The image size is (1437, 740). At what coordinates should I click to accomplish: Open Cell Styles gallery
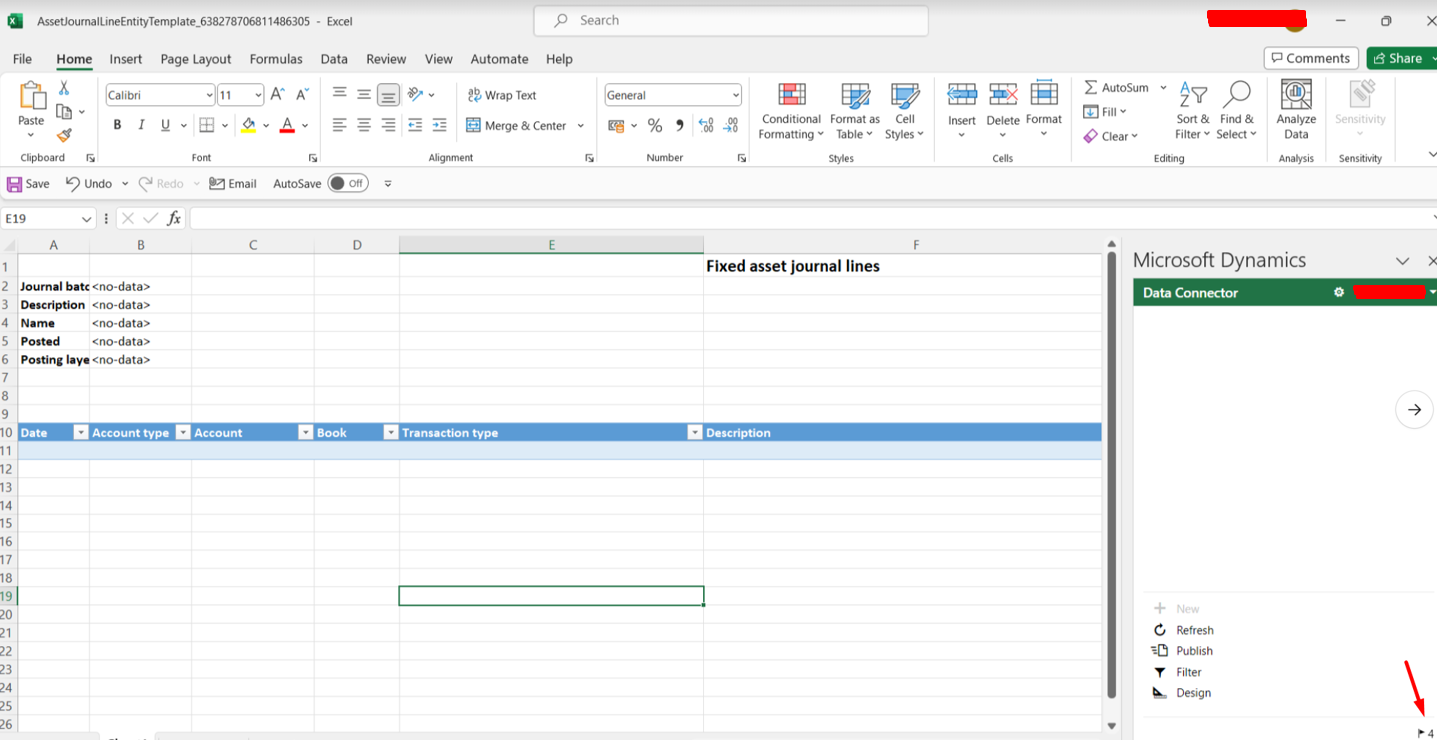pos(905,111)
